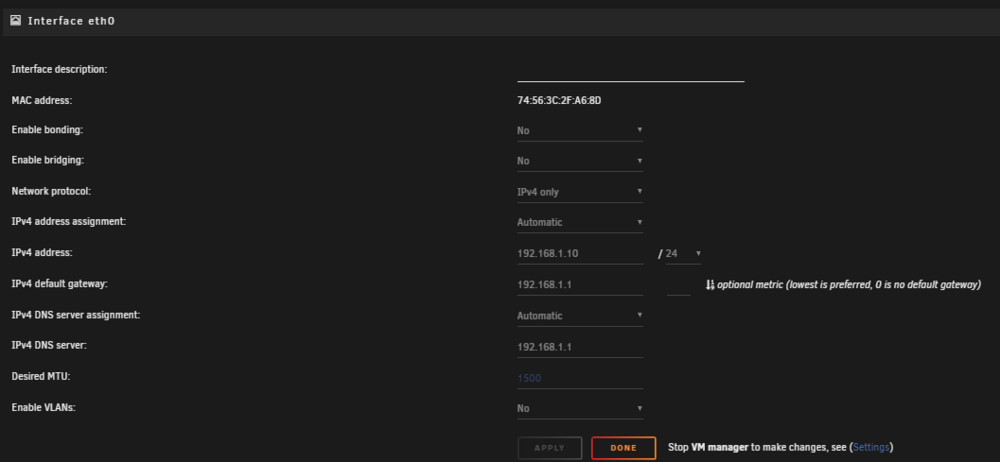Click the Interface description label
The height and width of the screenshot is (462, 1000).
pos(59,69)
